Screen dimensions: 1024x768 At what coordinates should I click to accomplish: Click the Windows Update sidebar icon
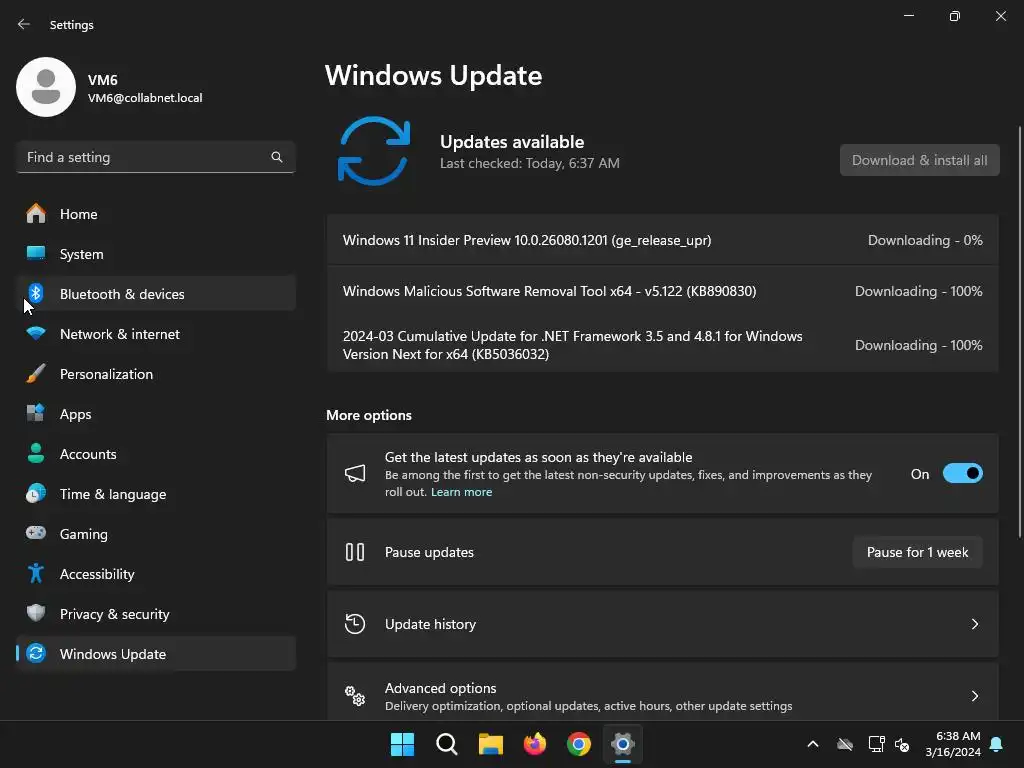point(36,653)
